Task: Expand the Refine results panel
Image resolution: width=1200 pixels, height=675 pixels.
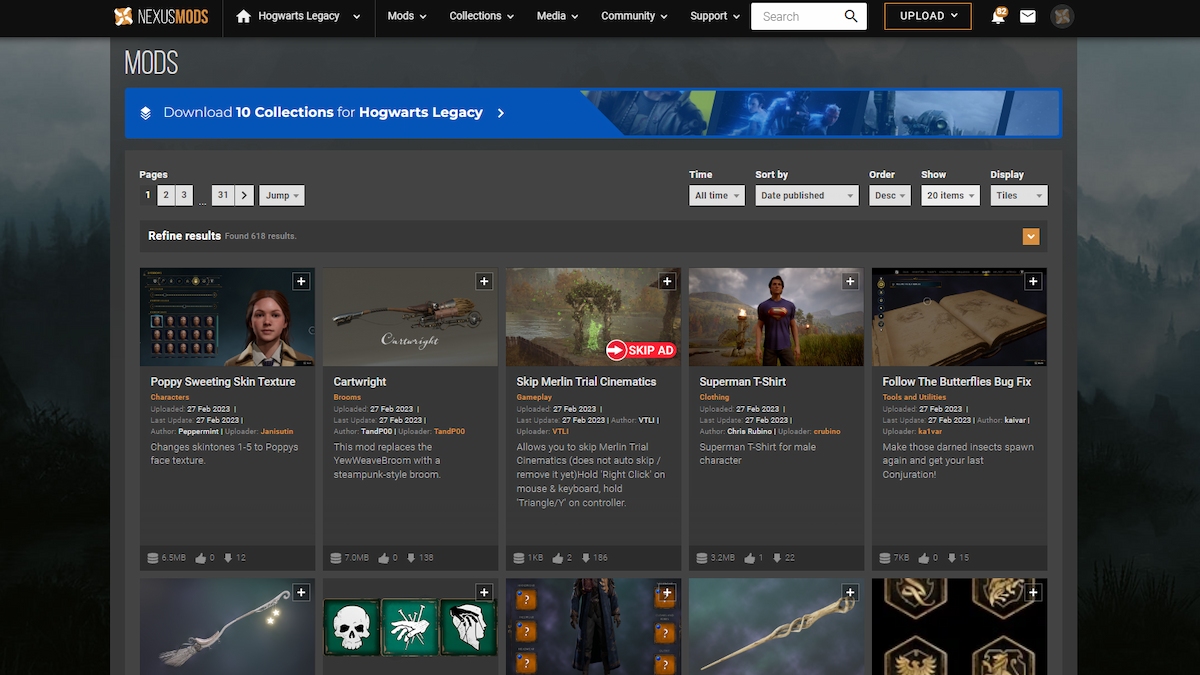Action: (1031, 236)
